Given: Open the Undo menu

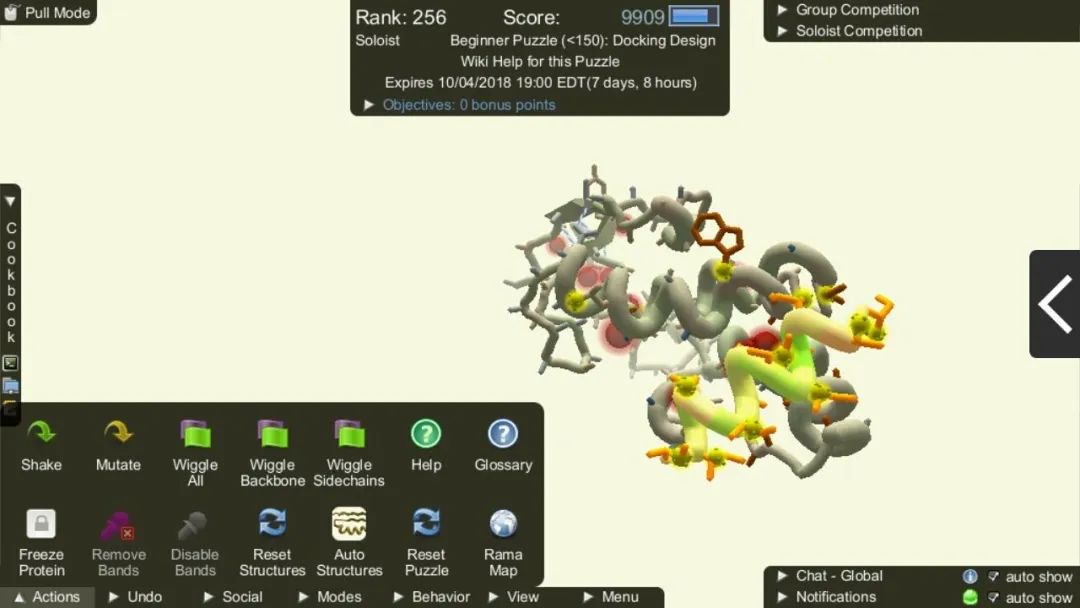Looking at the screenshot, I should tap(136, 596).
